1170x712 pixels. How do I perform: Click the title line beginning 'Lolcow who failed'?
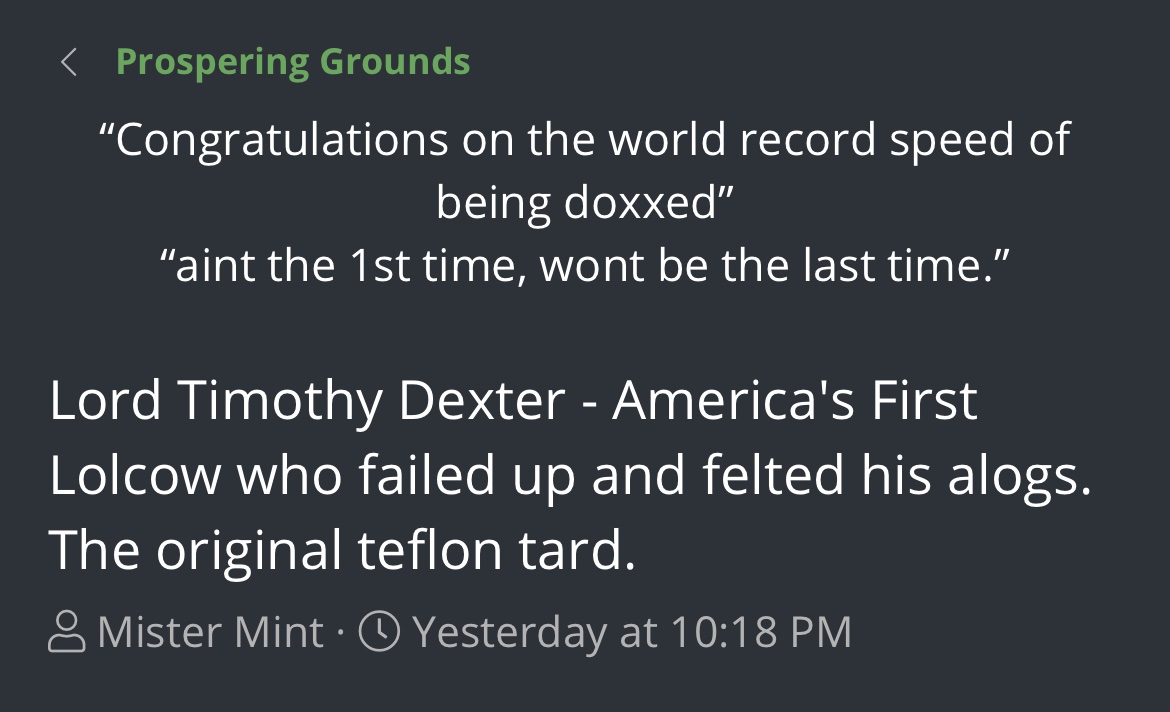pos(571,476)
